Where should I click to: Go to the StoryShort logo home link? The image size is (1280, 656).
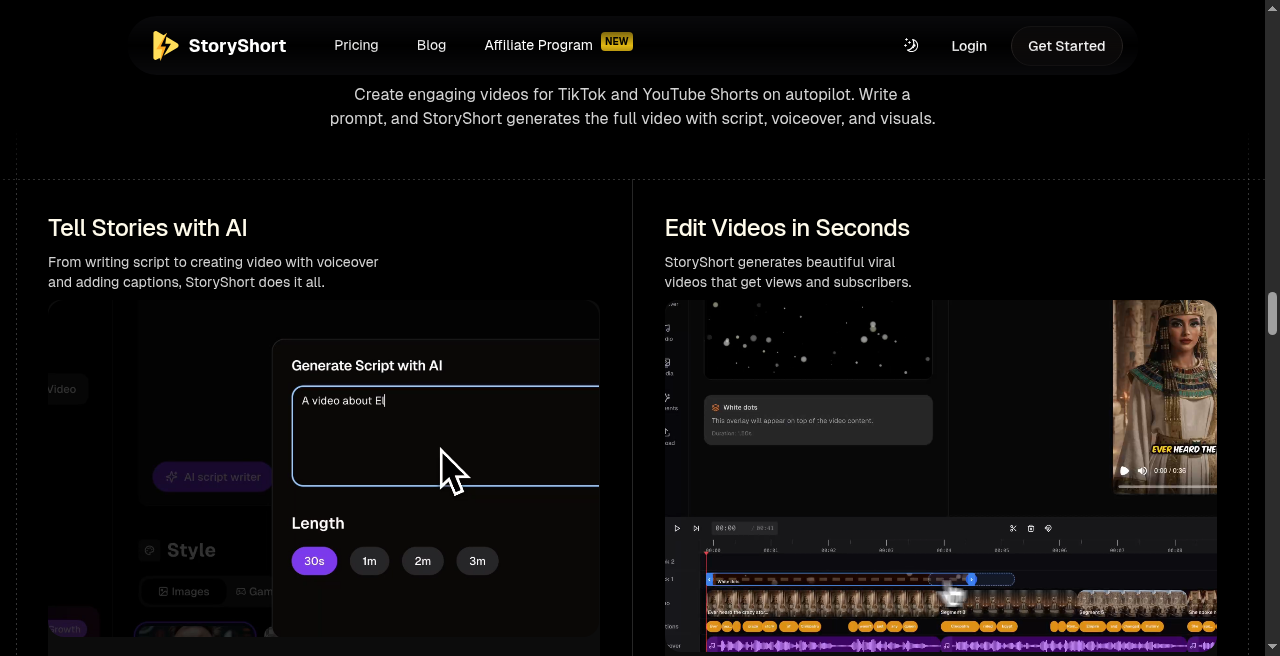(x=219, y=46)
